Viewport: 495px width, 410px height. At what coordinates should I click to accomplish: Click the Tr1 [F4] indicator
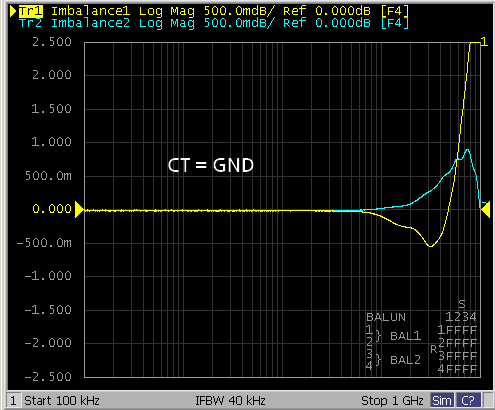[x=395, y=11]
